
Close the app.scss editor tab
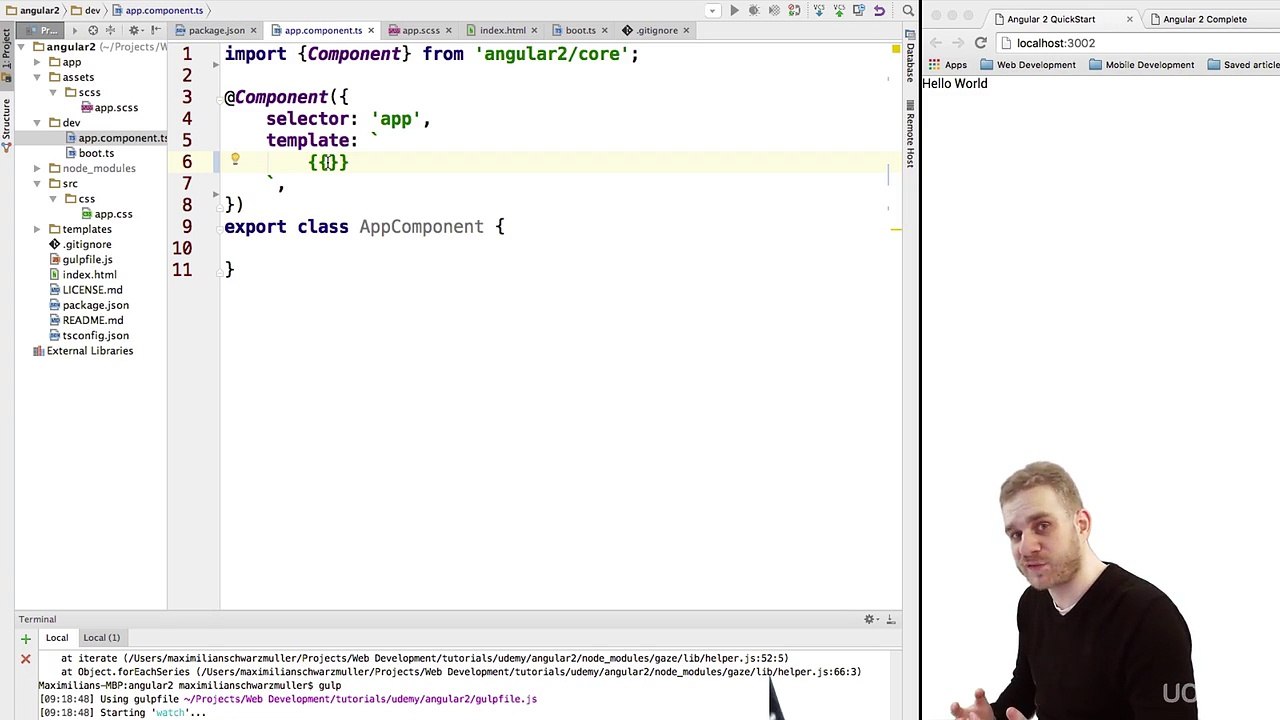[449, 30]
